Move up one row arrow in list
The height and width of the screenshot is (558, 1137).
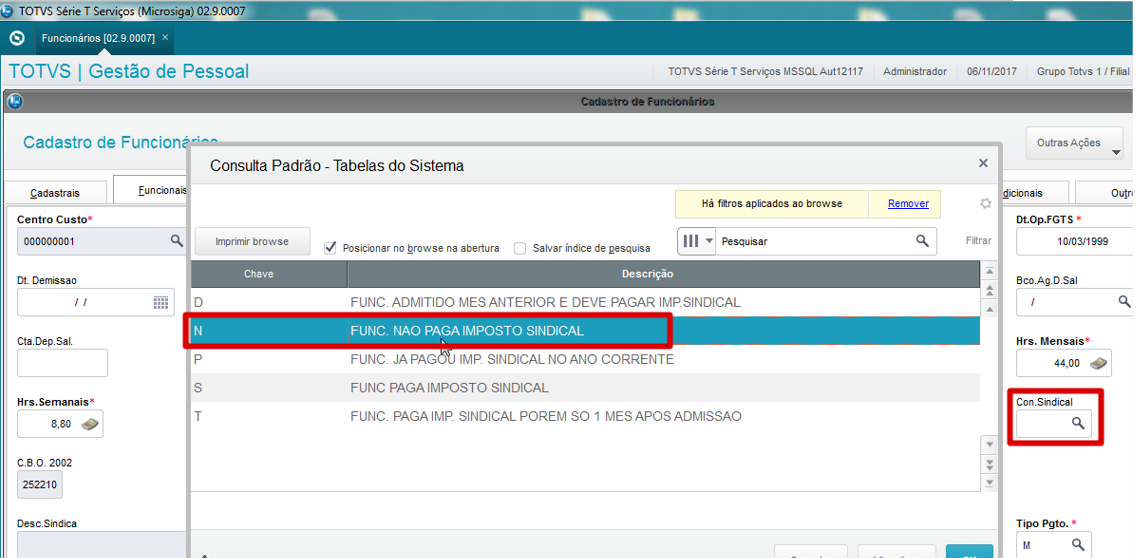(988, 308)
